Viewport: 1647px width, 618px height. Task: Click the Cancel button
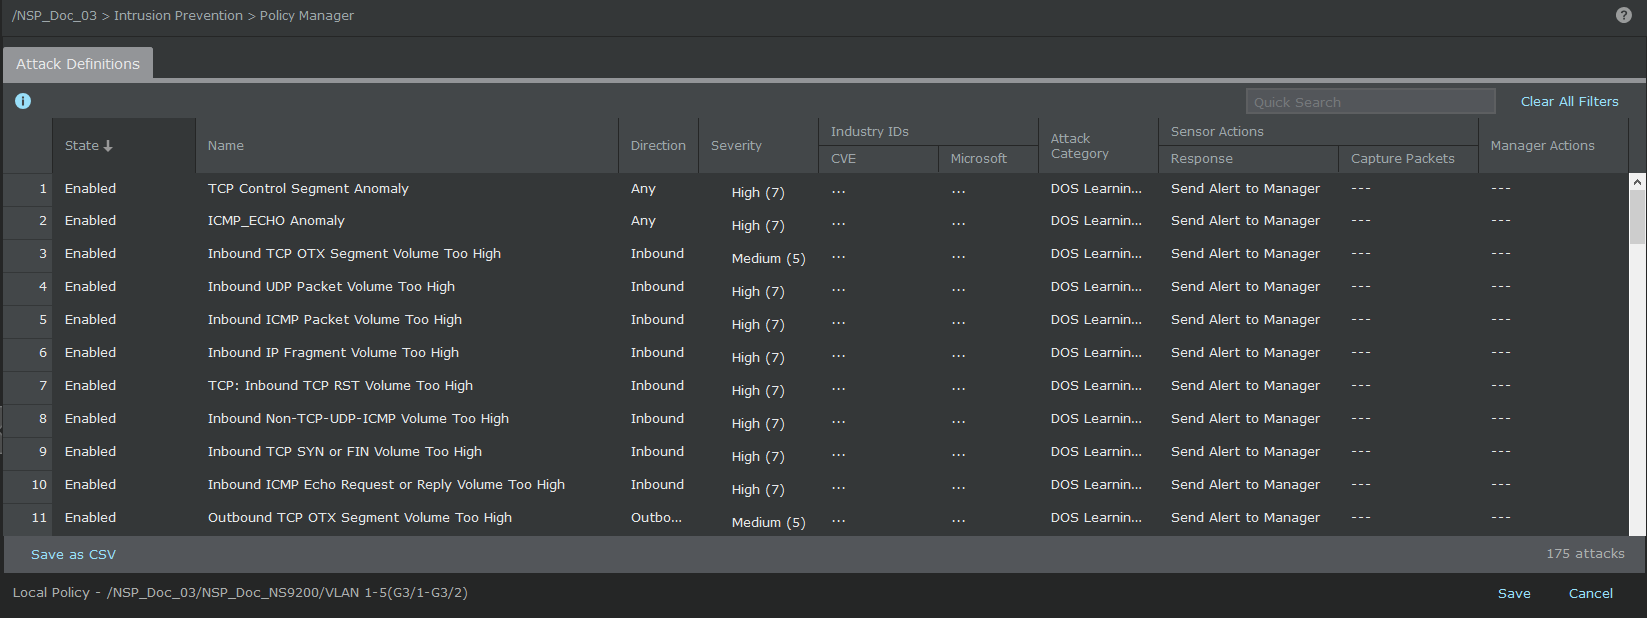[x=1590, y=593]
